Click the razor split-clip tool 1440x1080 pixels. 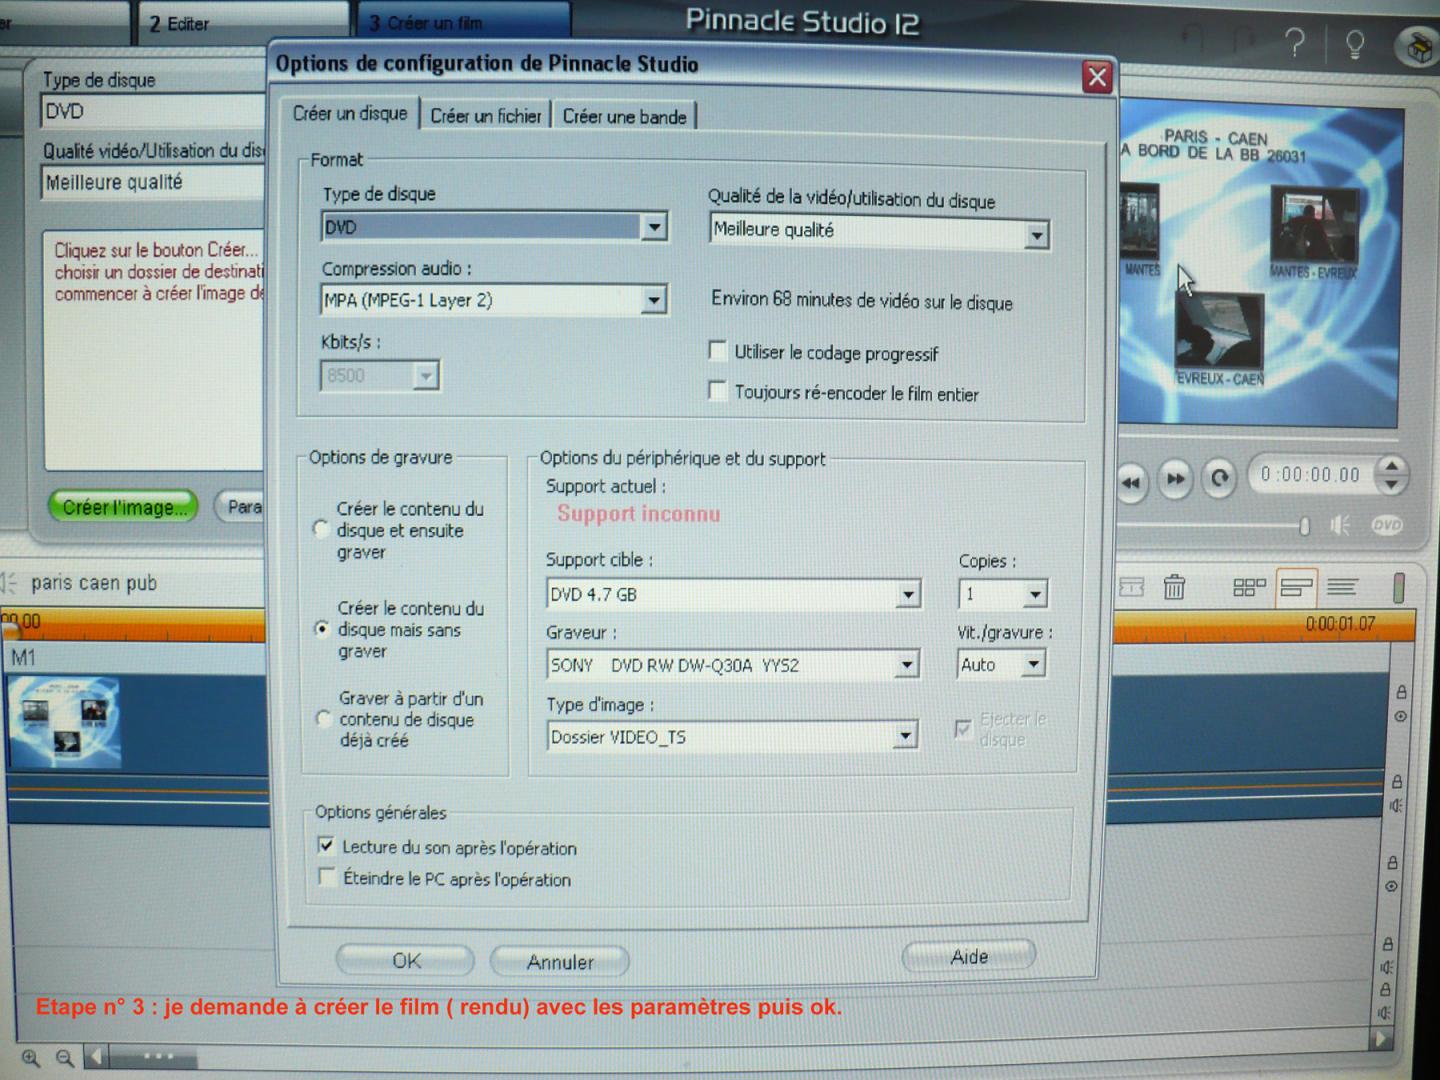pyautogui.click(x=1131, y=587)
